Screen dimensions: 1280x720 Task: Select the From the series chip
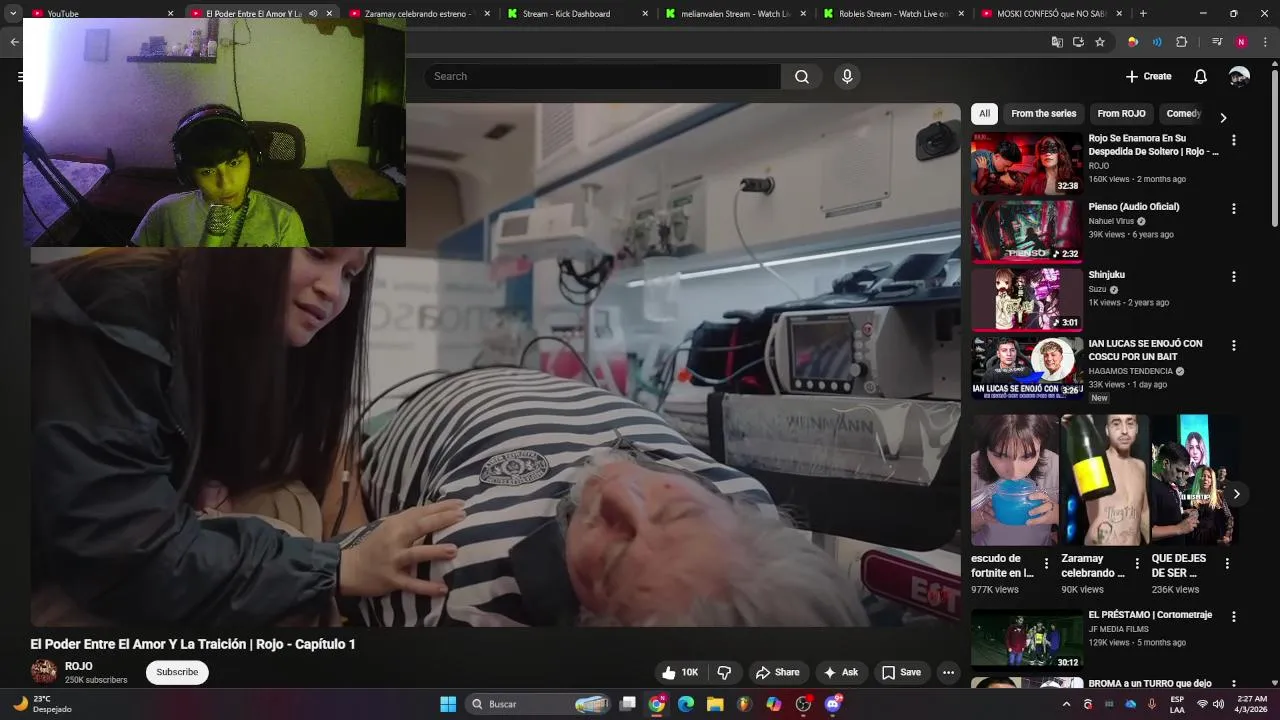[1043, 114]
